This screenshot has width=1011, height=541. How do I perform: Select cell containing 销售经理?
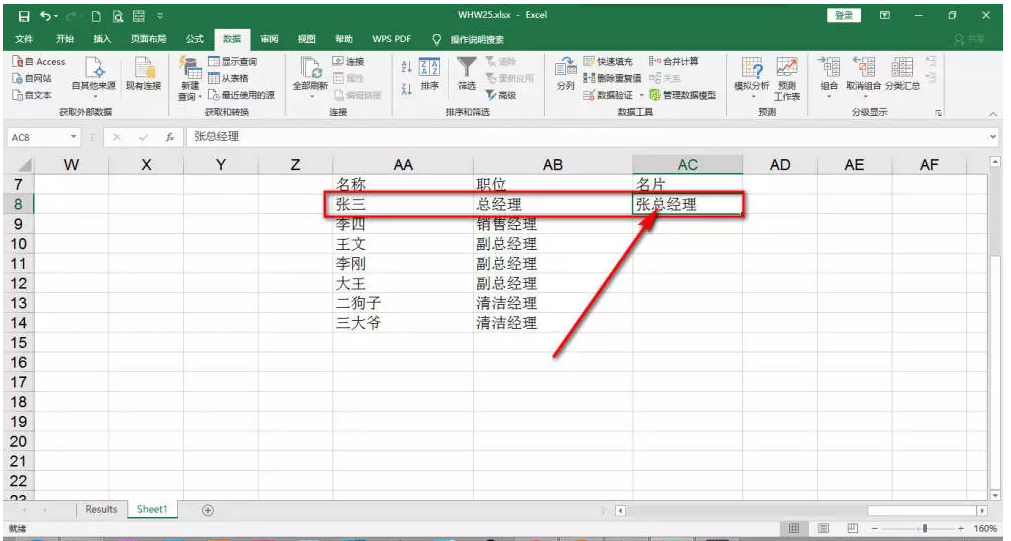(553, 224)
